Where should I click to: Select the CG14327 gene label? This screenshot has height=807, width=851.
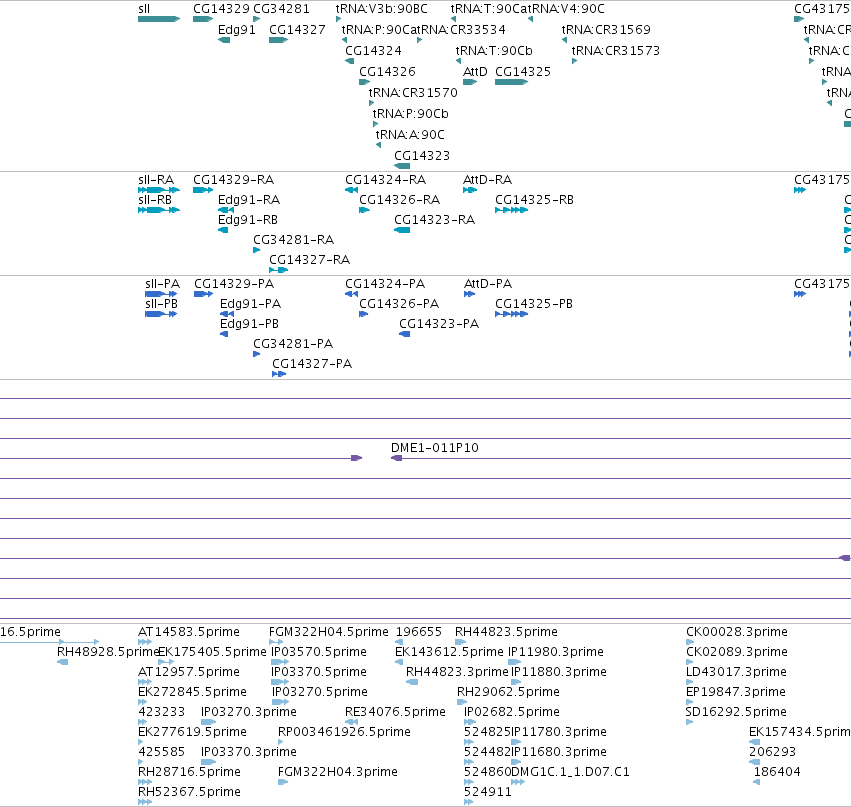(x=297, y=30)
